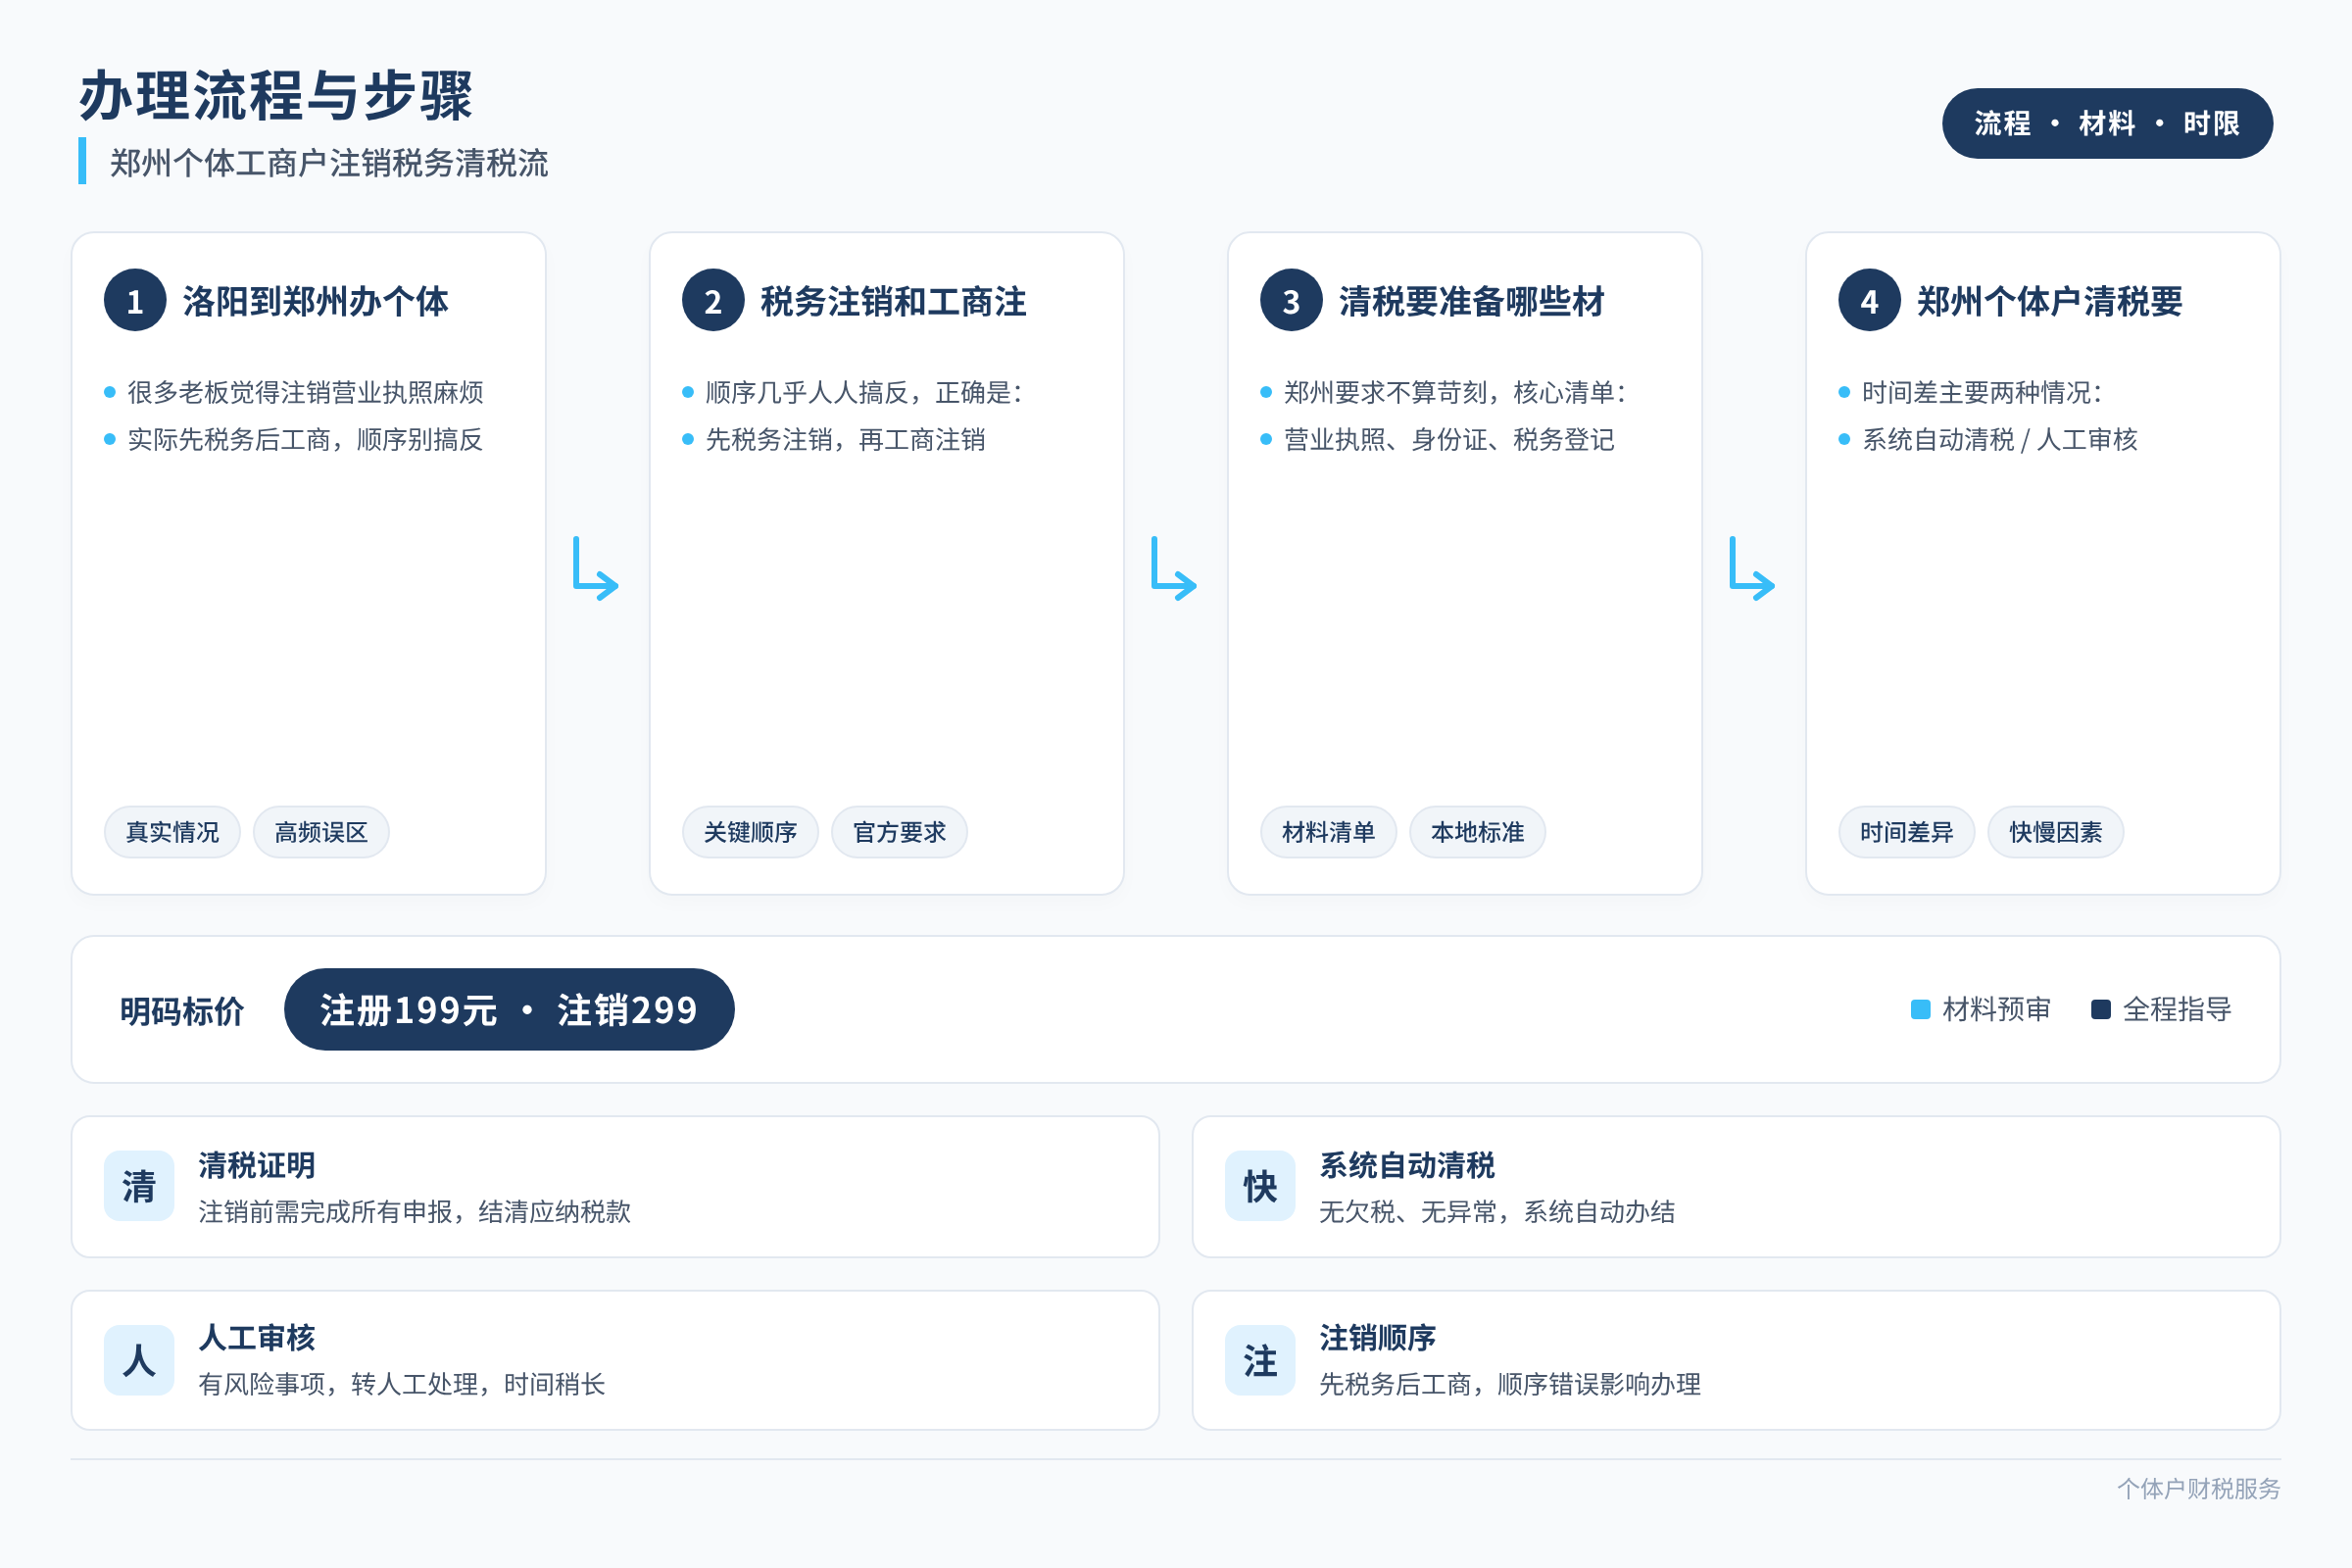Viewport: 2352px width, 1568px height.
Task: Click the heading 郑州个体户清税要
Action: pos(2049,301)
